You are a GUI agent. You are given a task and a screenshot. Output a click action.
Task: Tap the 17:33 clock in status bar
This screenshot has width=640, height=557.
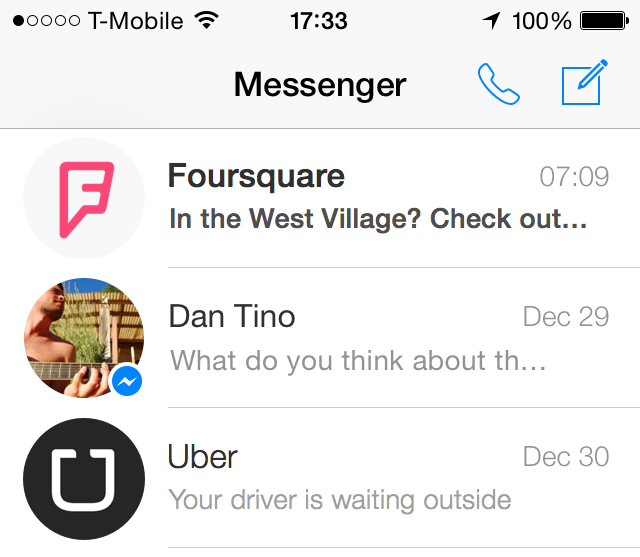point(319,21)
